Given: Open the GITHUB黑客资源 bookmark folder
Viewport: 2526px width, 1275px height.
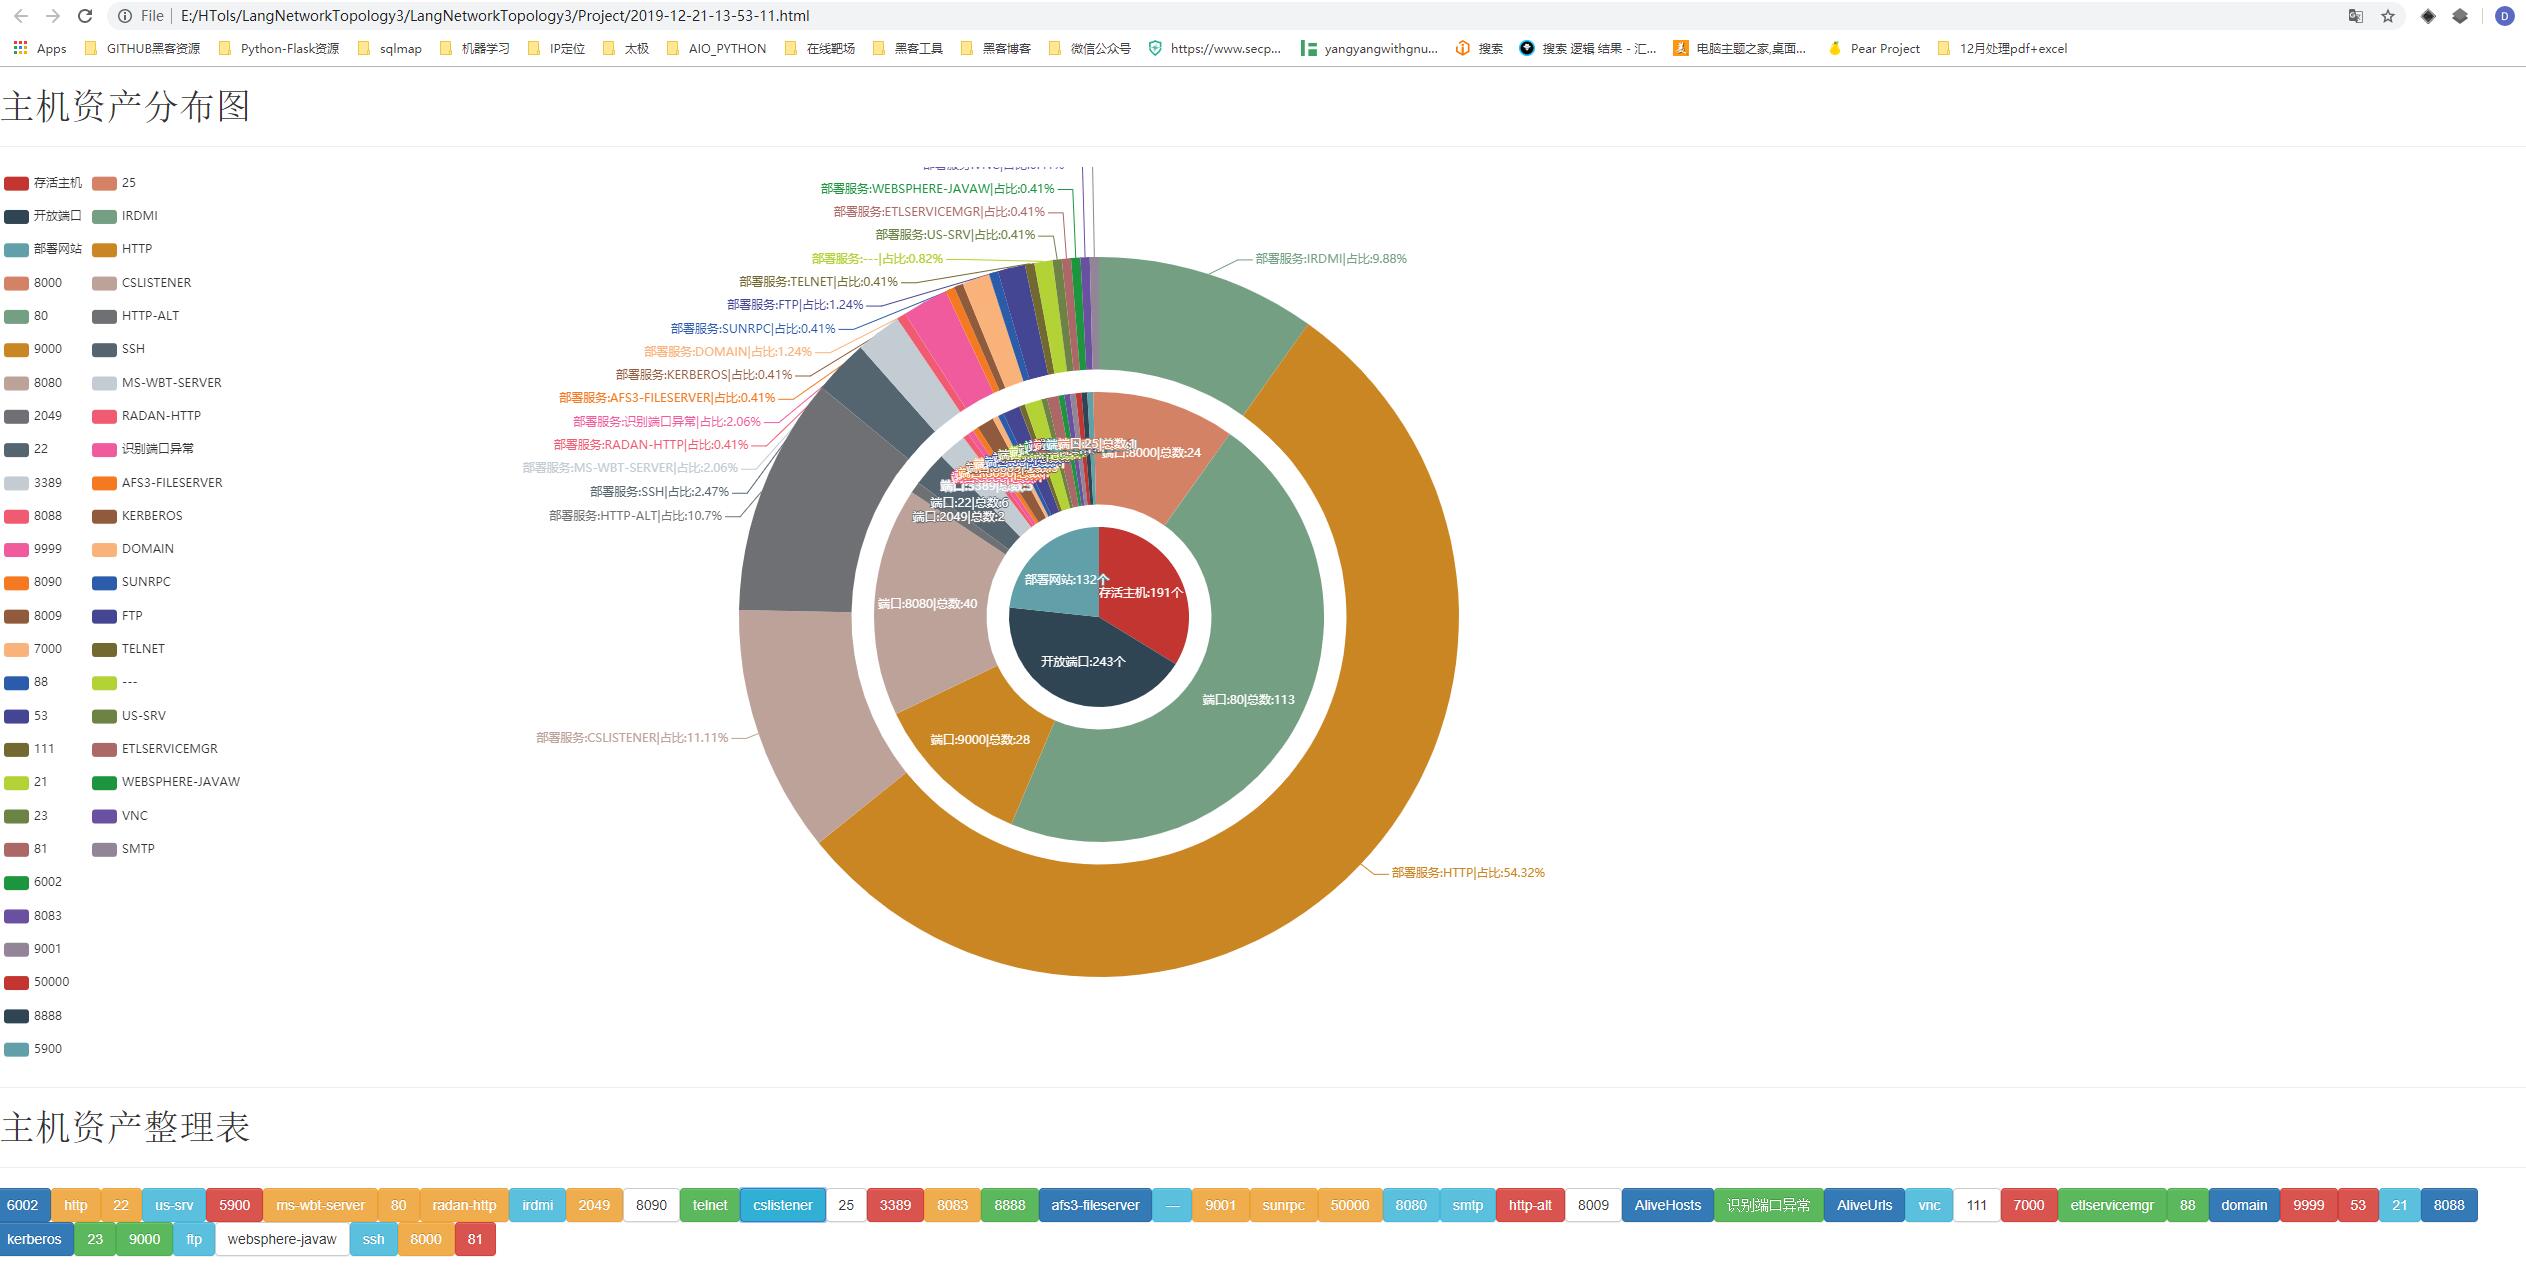Looking at the screenshot, I should 143,48.
